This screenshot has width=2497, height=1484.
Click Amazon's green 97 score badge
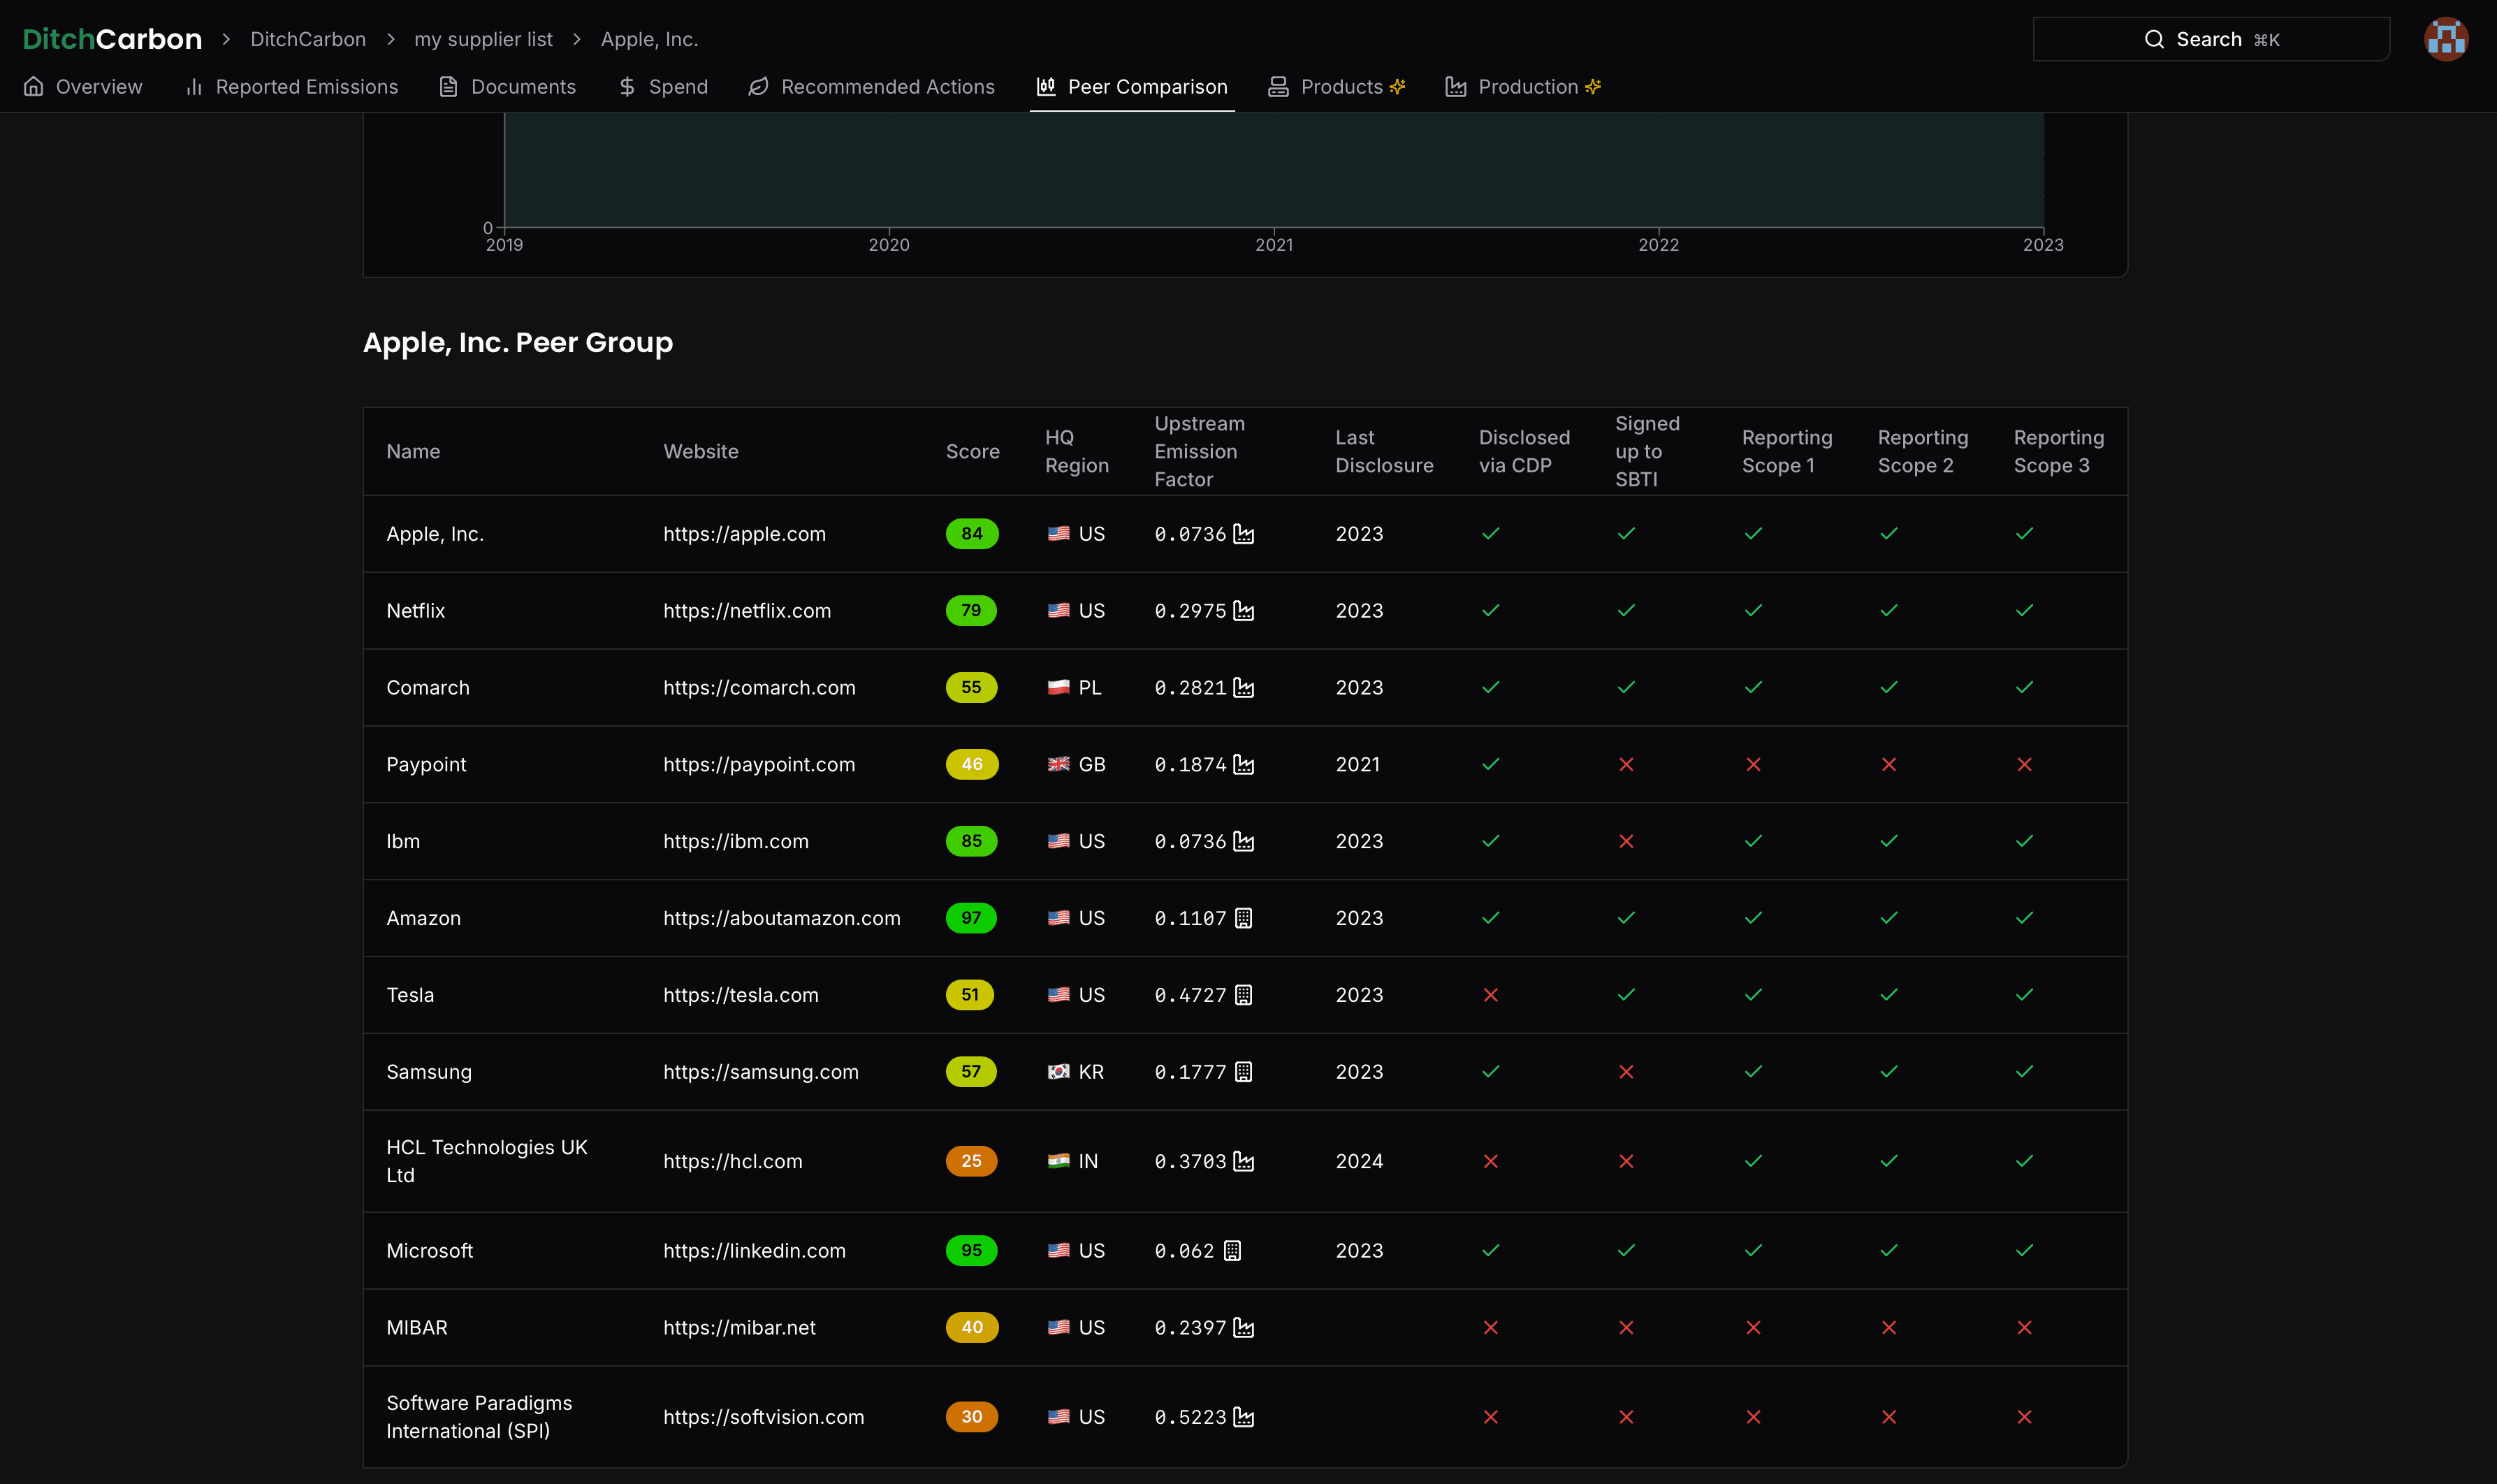pos(971,918)
